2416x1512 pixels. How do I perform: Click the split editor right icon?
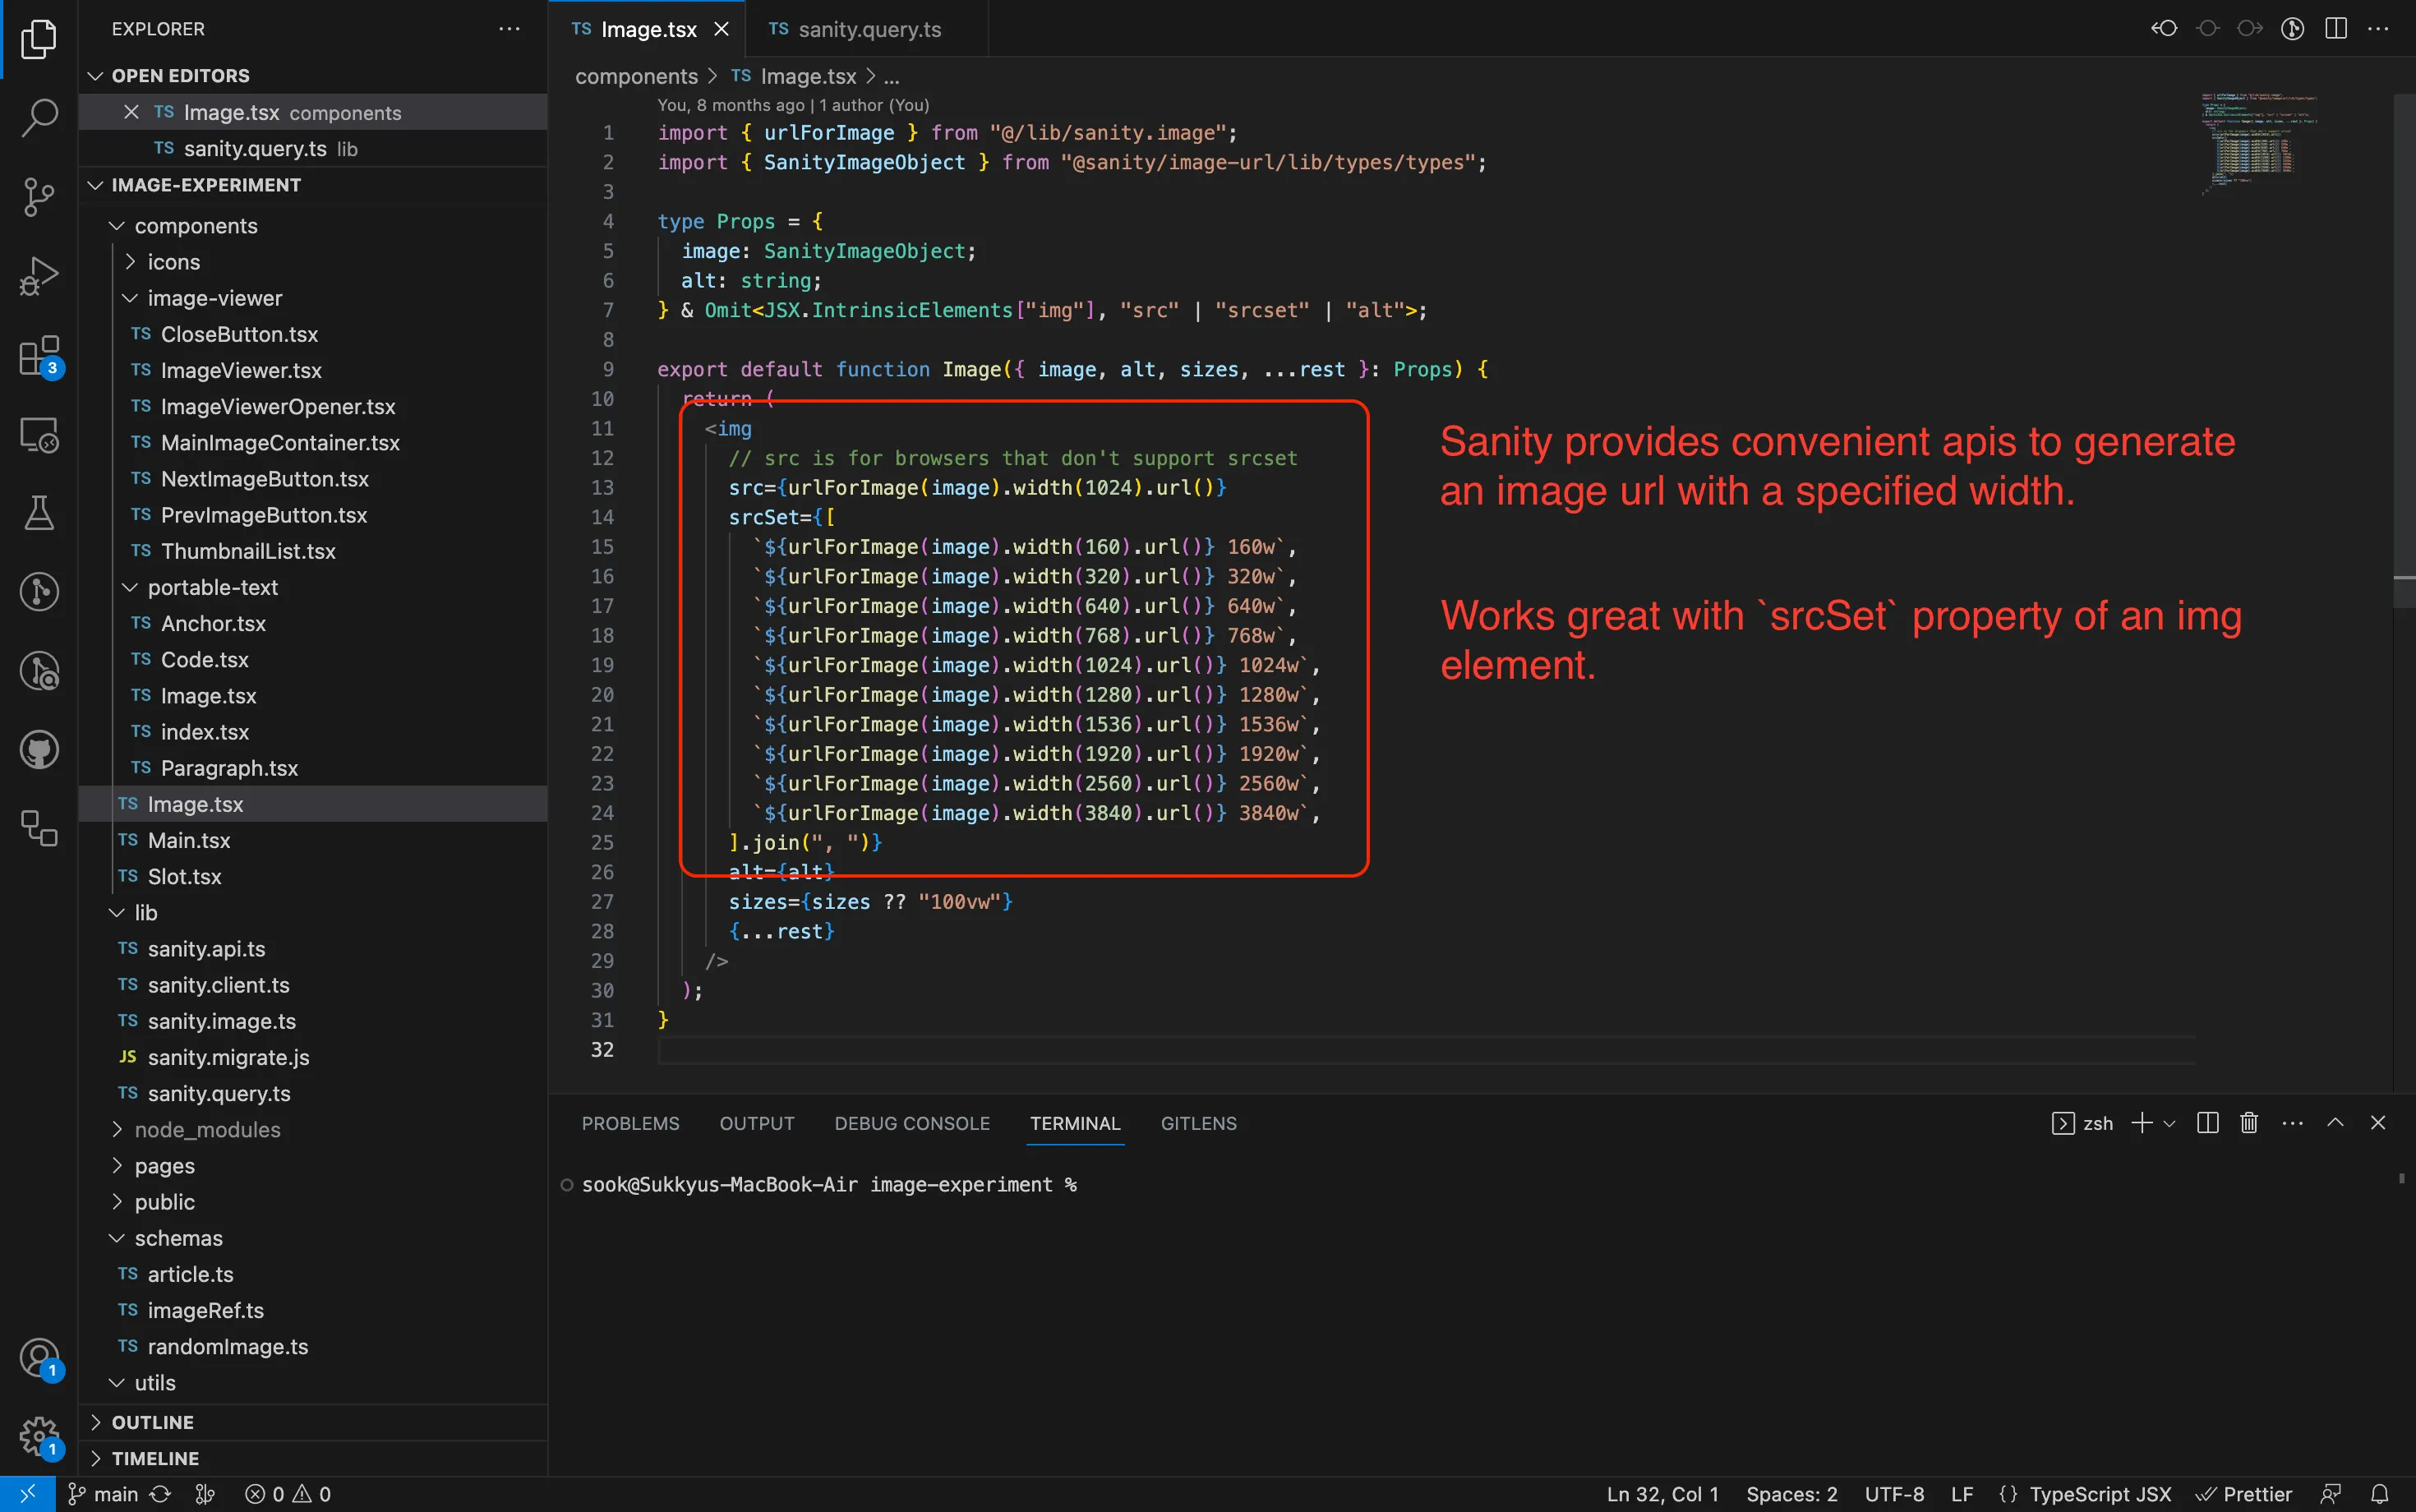[x=2336, y=28]
